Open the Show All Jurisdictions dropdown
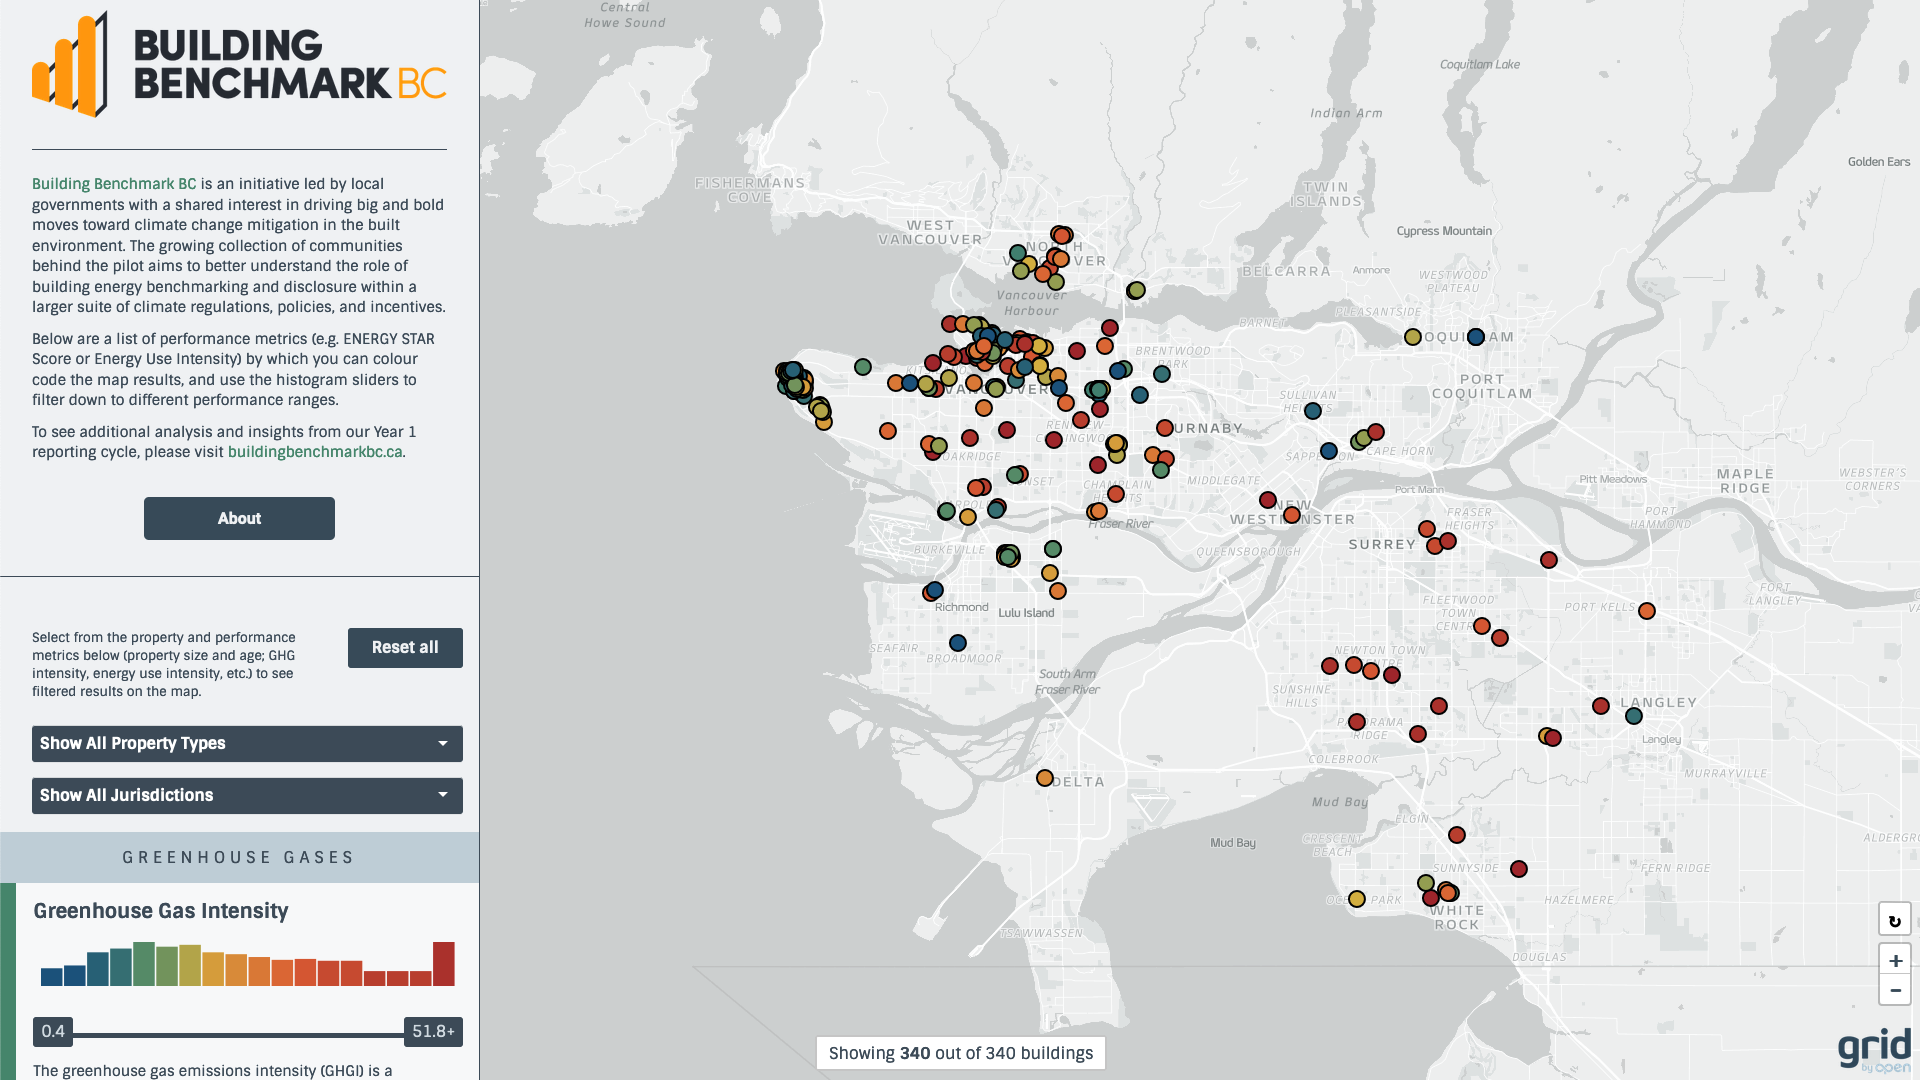Viewport: 1920px width, 1080px height. pos(247,795)
